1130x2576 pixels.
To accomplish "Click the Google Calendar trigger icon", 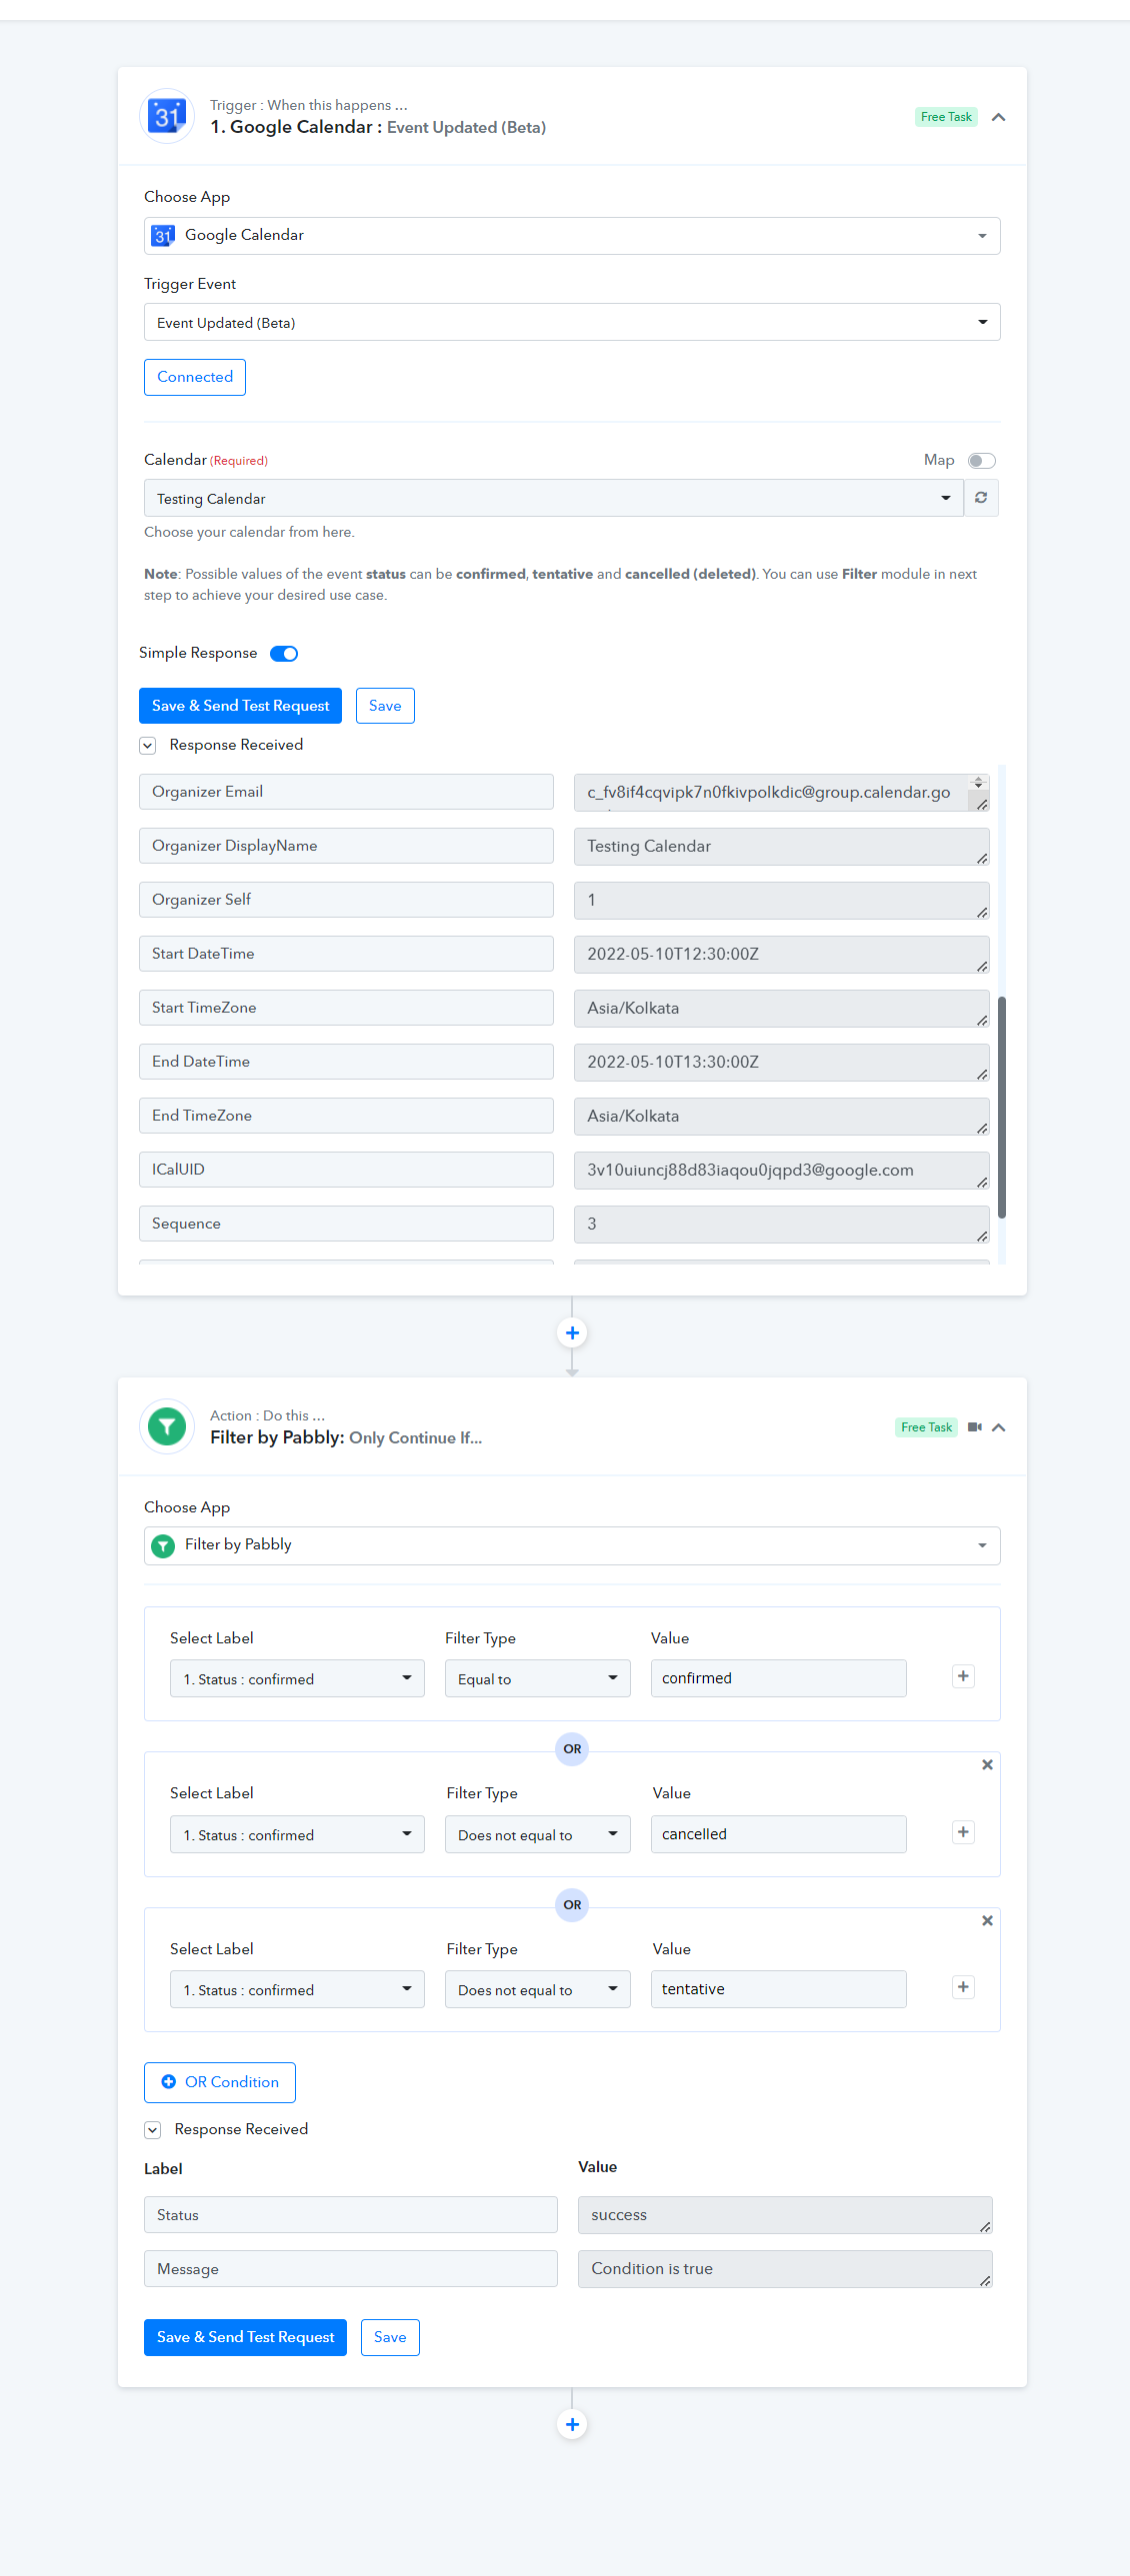I will tap(167, 116).
